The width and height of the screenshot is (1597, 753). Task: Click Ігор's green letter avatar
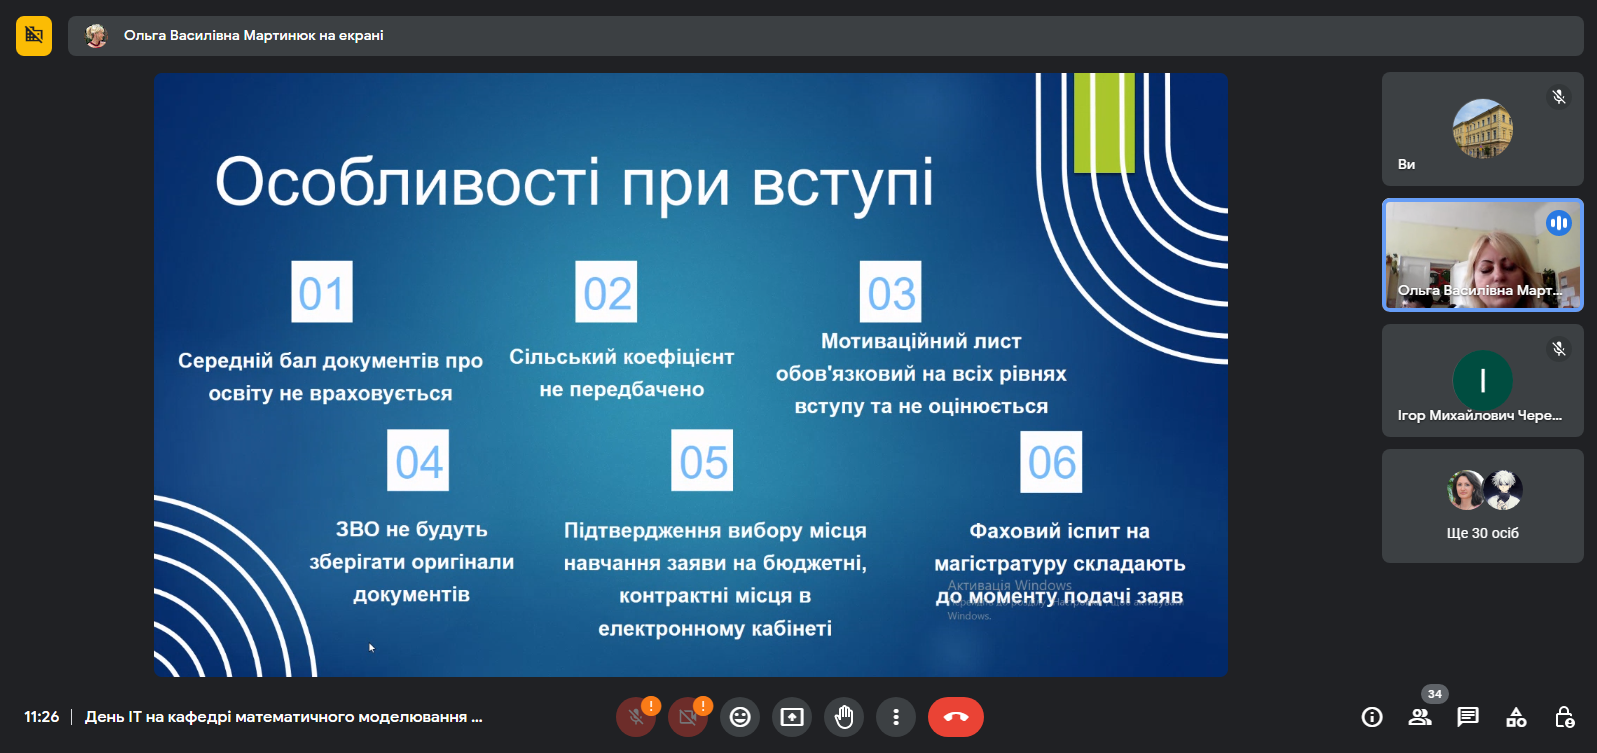1483,380
